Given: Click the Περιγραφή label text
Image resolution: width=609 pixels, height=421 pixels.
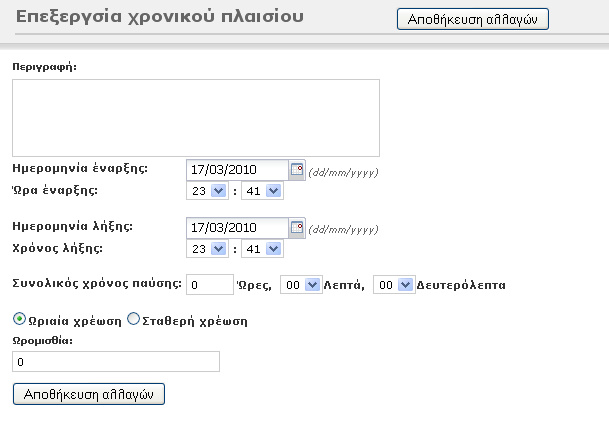Looking at the screenshot, I should pos(44,66).
